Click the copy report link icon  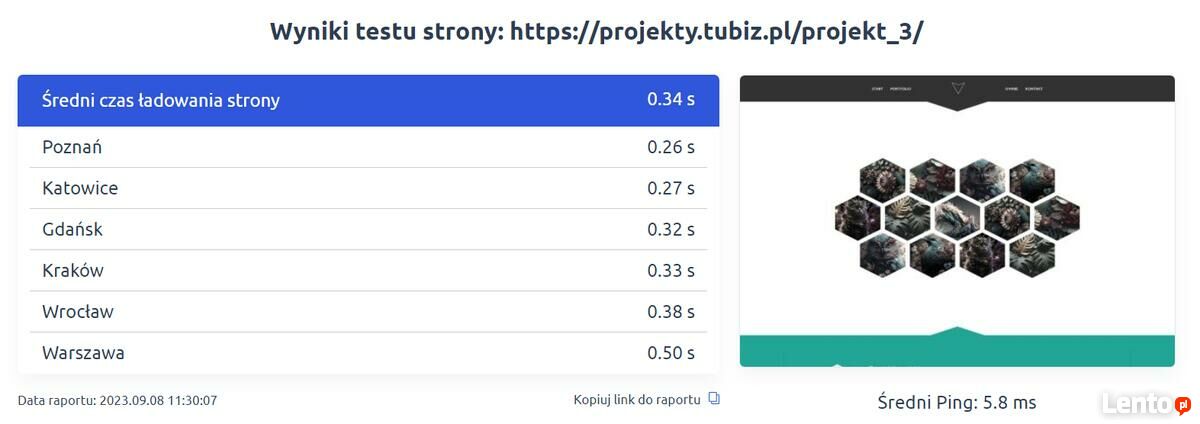pyautogui.click(x=713, y=399)
